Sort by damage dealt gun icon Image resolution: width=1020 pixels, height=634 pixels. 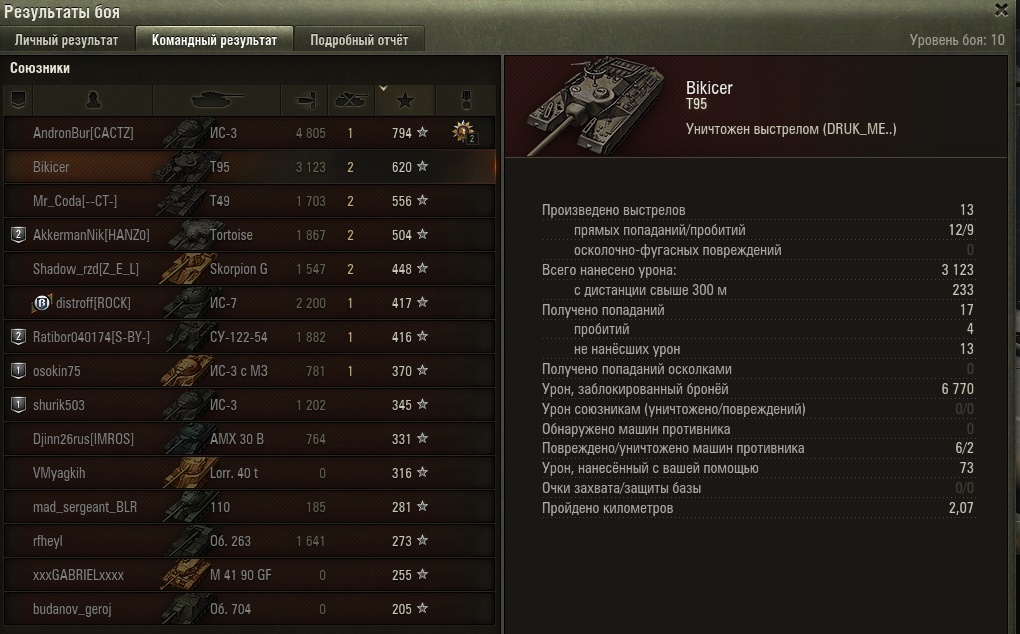(305, 100)
